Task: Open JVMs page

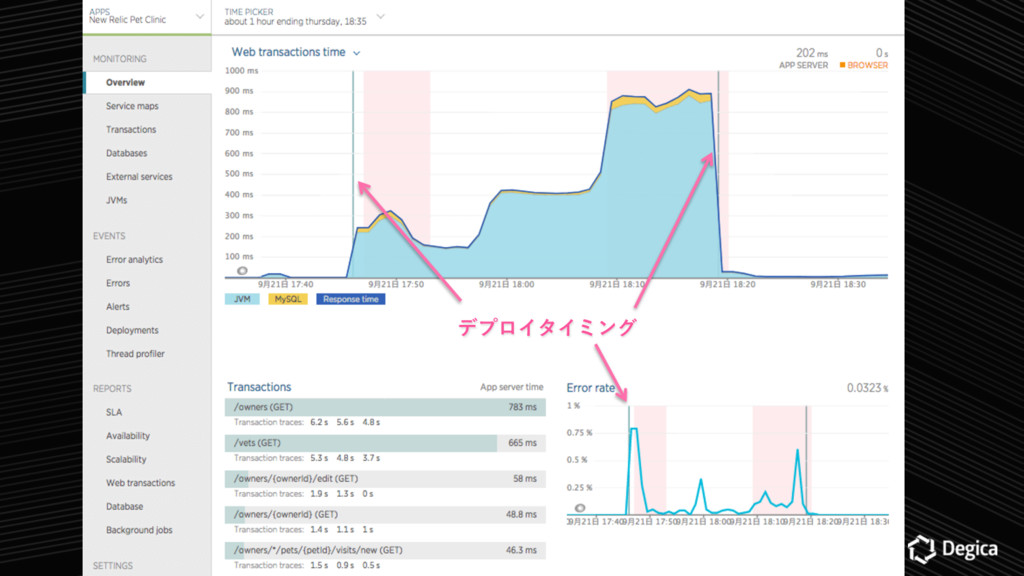Action: click(116, 200)
